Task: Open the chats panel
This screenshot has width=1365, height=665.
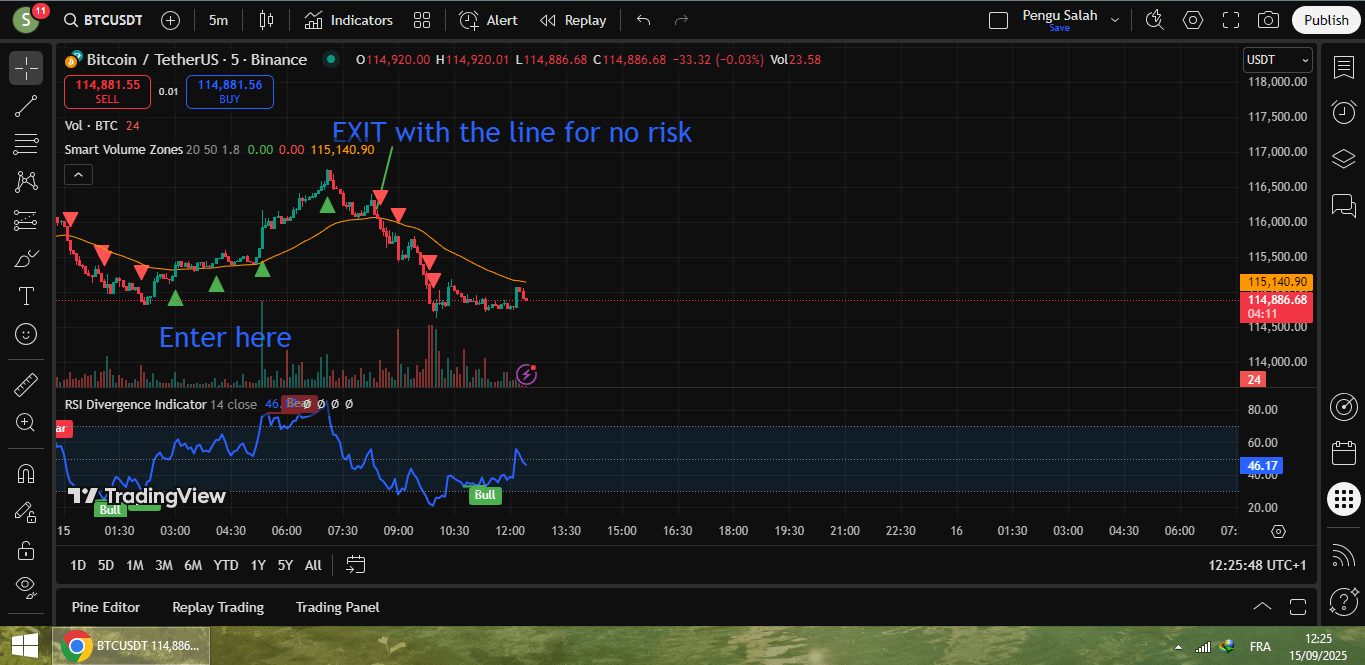Action: point(1344,205)
